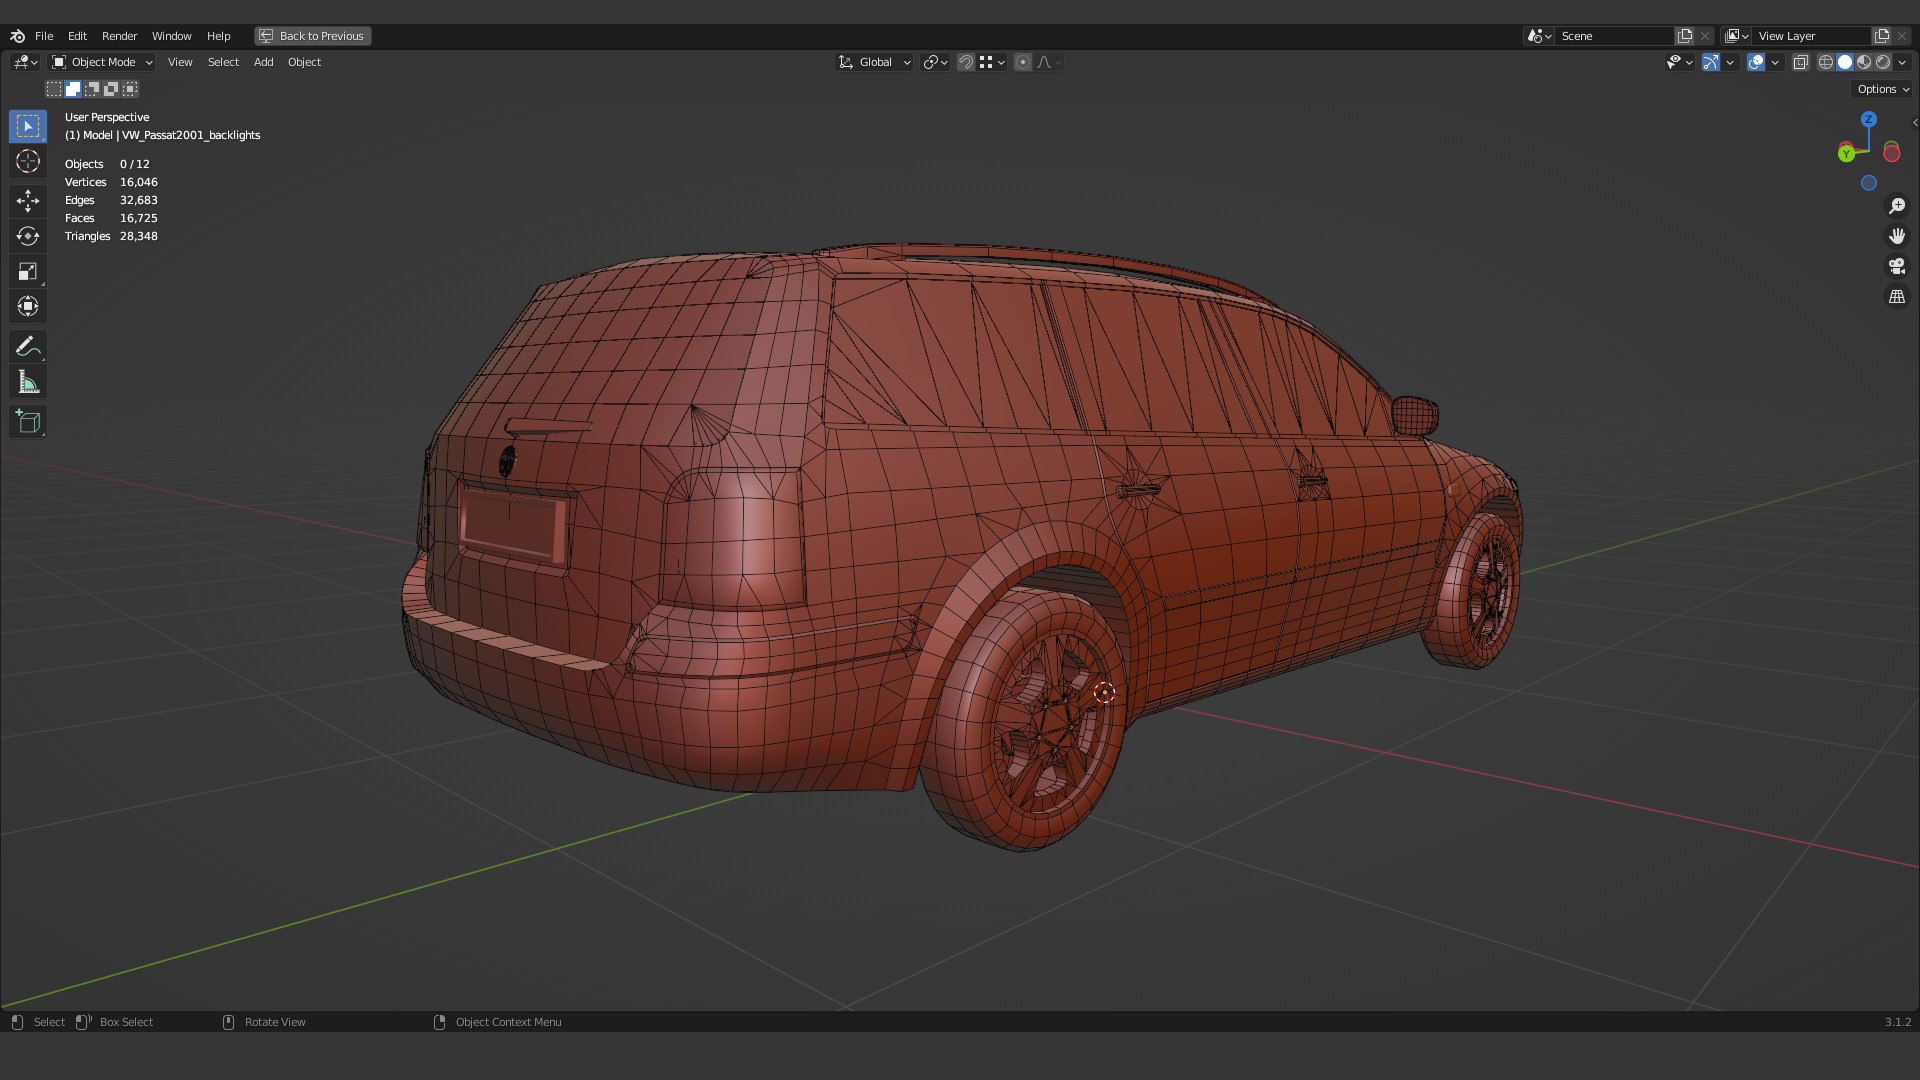
Task: Switch to solid viewport shading
Action: point(1845,62)
